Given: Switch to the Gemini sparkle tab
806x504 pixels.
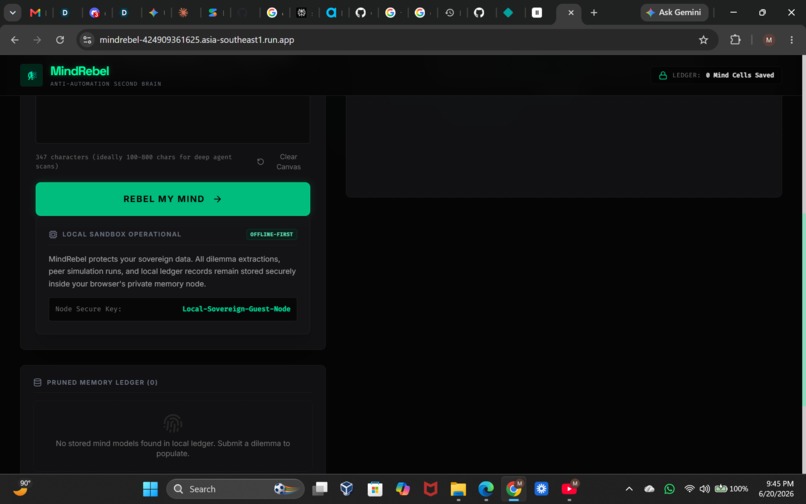Looking at the screenshot, I should click(153, 12).
